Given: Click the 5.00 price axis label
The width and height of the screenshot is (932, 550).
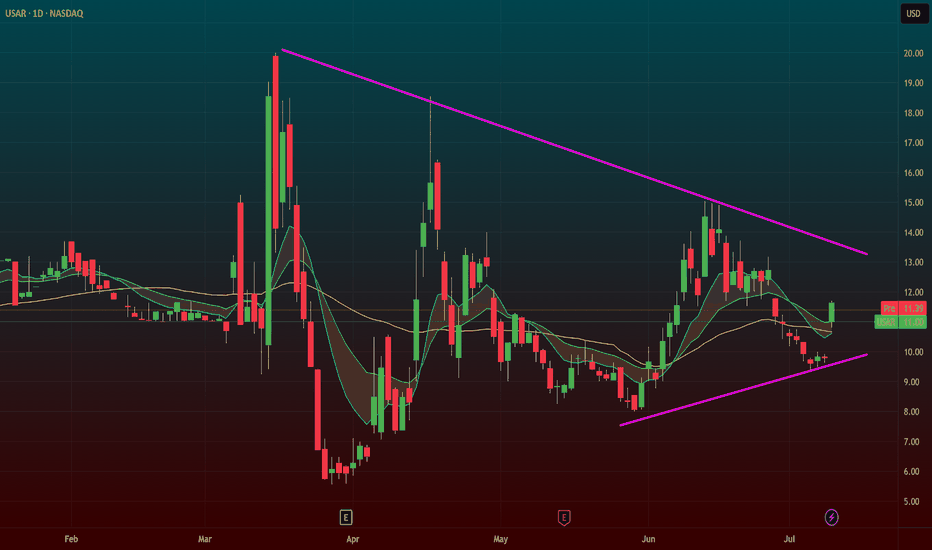Looking at the screenshot, I should point(911,501).
